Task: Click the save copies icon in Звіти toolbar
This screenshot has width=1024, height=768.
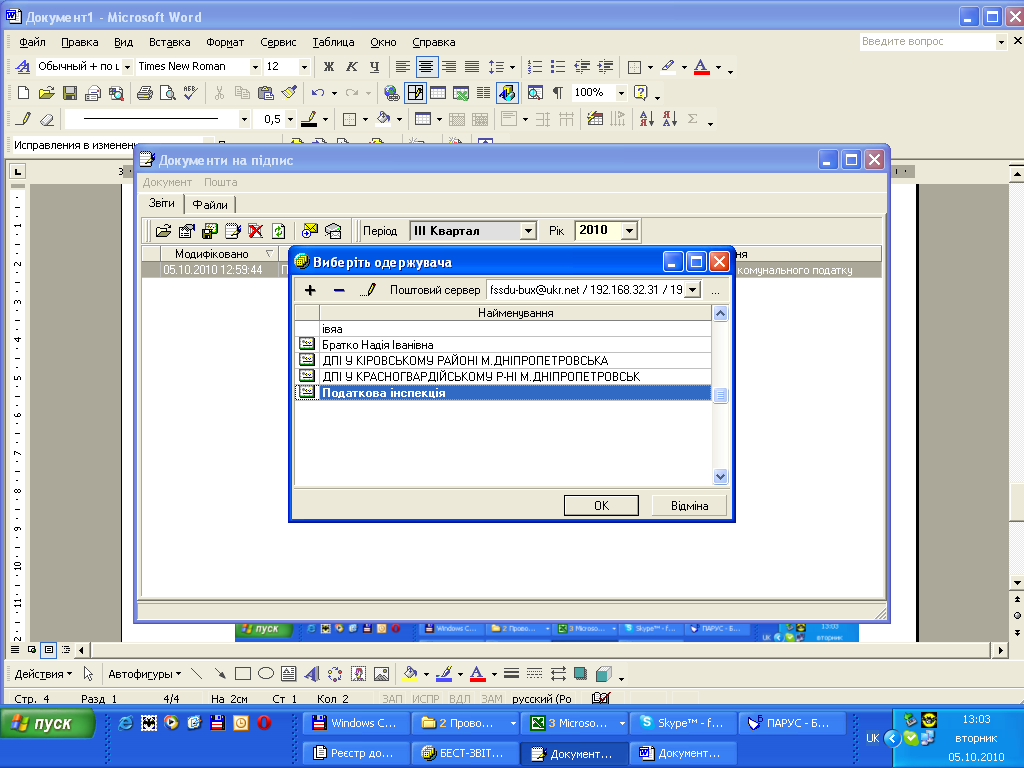Action: (x=210, y=231)
